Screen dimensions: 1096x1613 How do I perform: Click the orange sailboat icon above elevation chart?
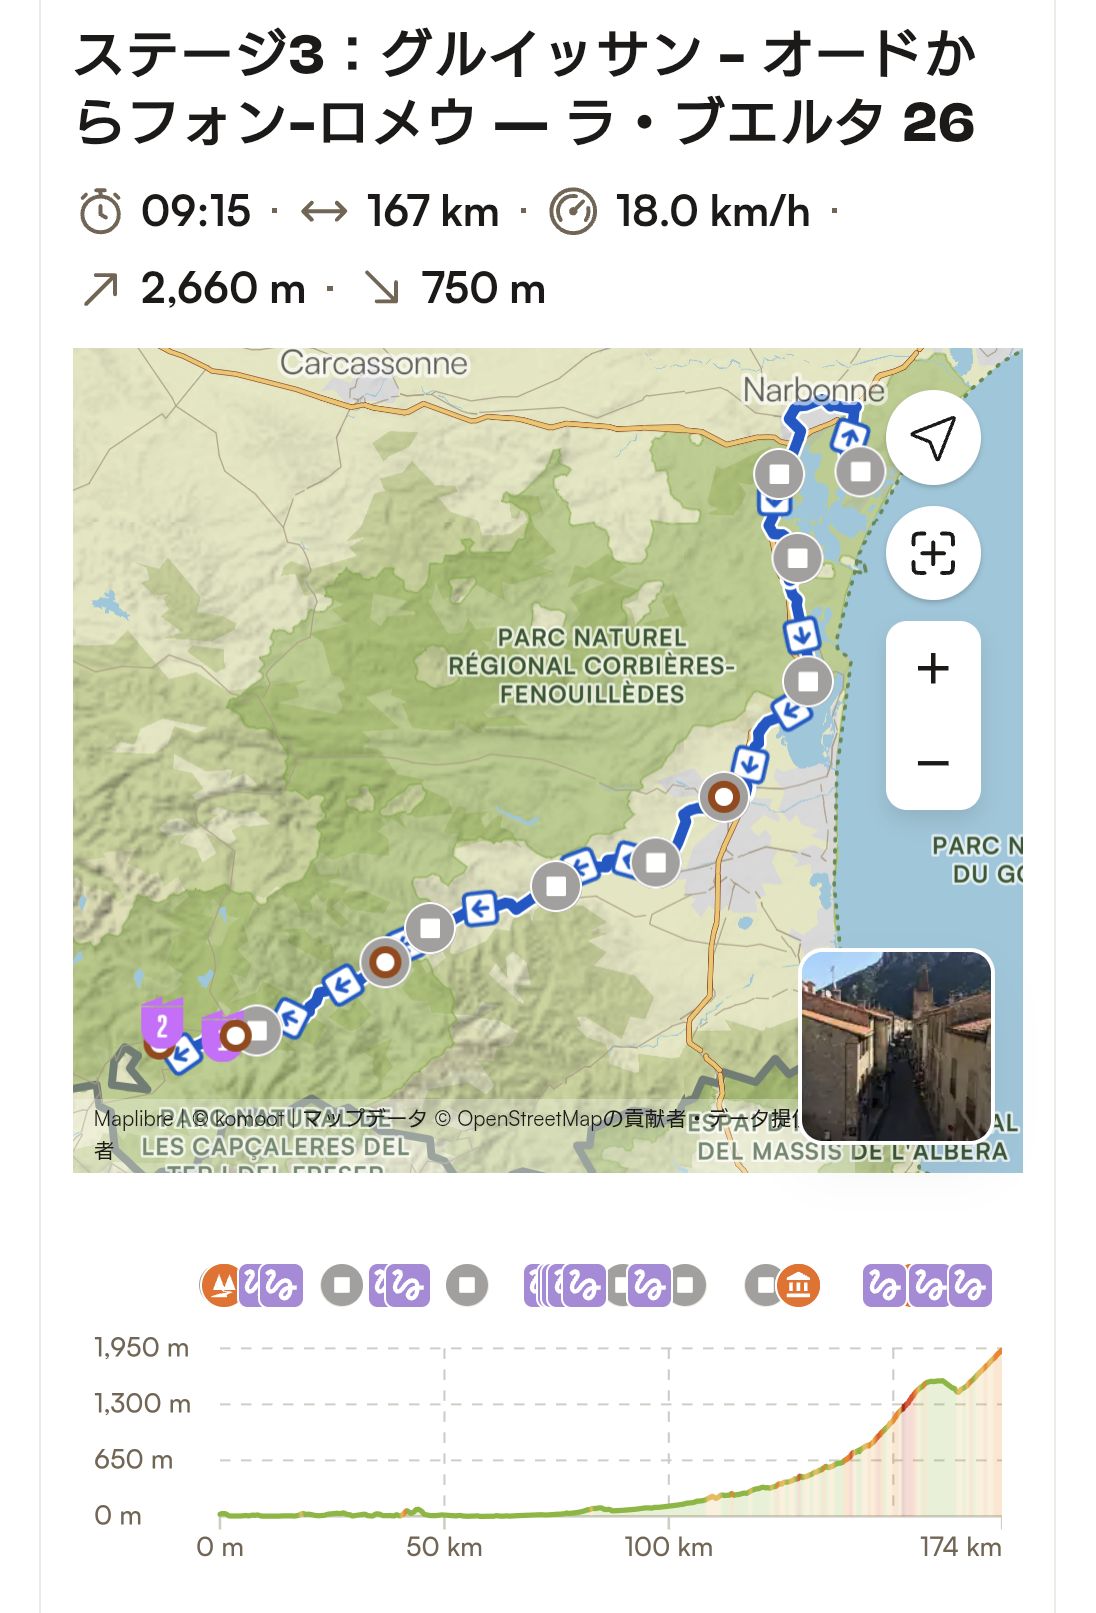pyautogui.click(x=221, y=1285)
